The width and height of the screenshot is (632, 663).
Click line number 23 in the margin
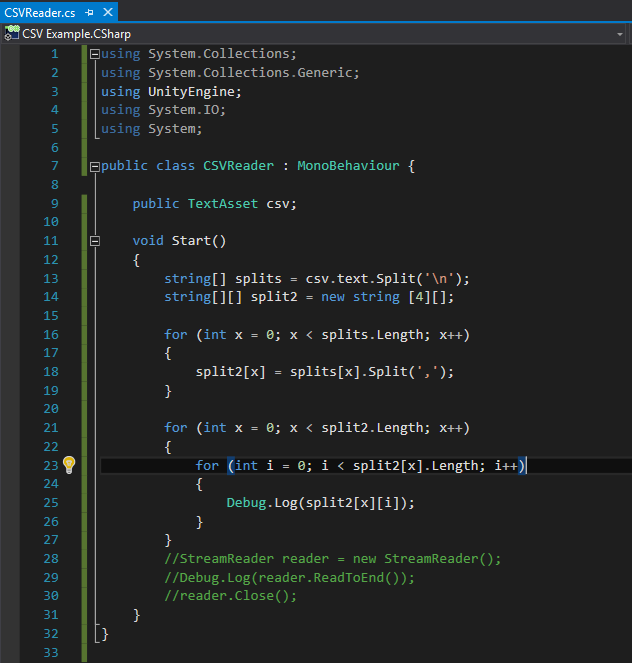[51, 465]
